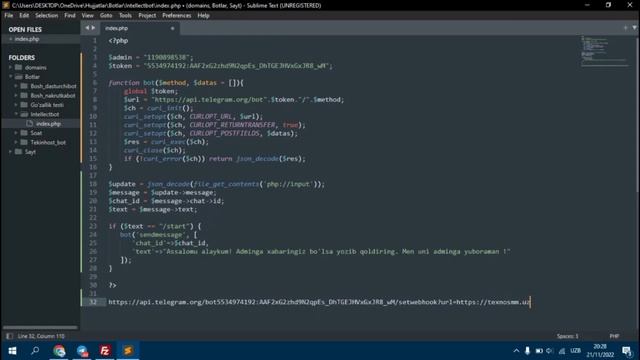Expand the Bosh_nakrutkabot folder
640x360 pixels.
(16, 96)
